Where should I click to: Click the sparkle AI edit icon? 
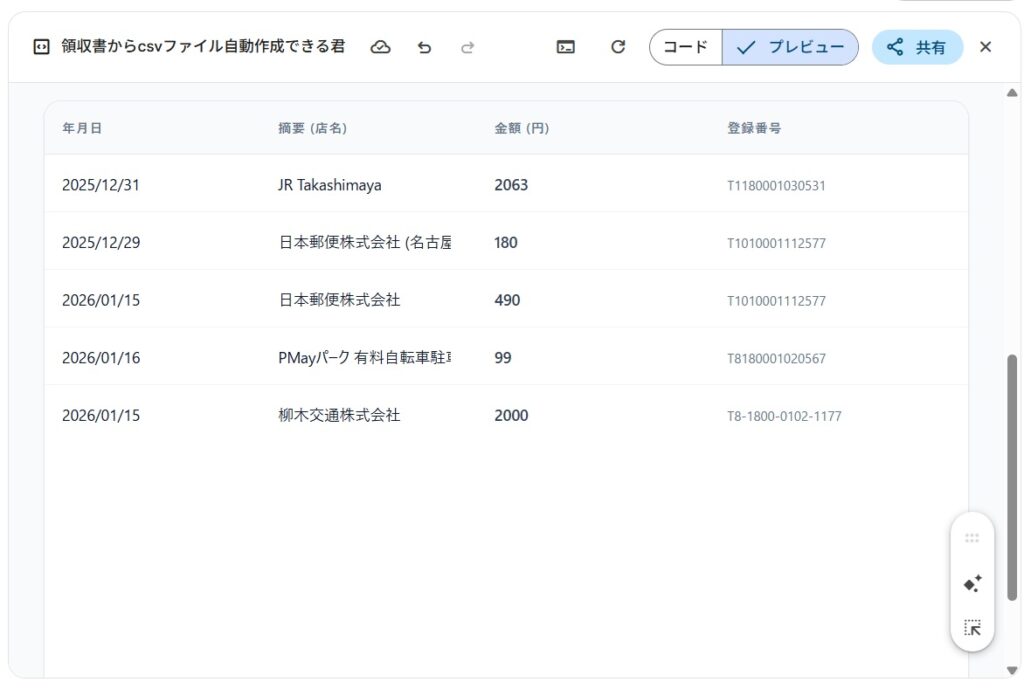[x=972, y=584]
